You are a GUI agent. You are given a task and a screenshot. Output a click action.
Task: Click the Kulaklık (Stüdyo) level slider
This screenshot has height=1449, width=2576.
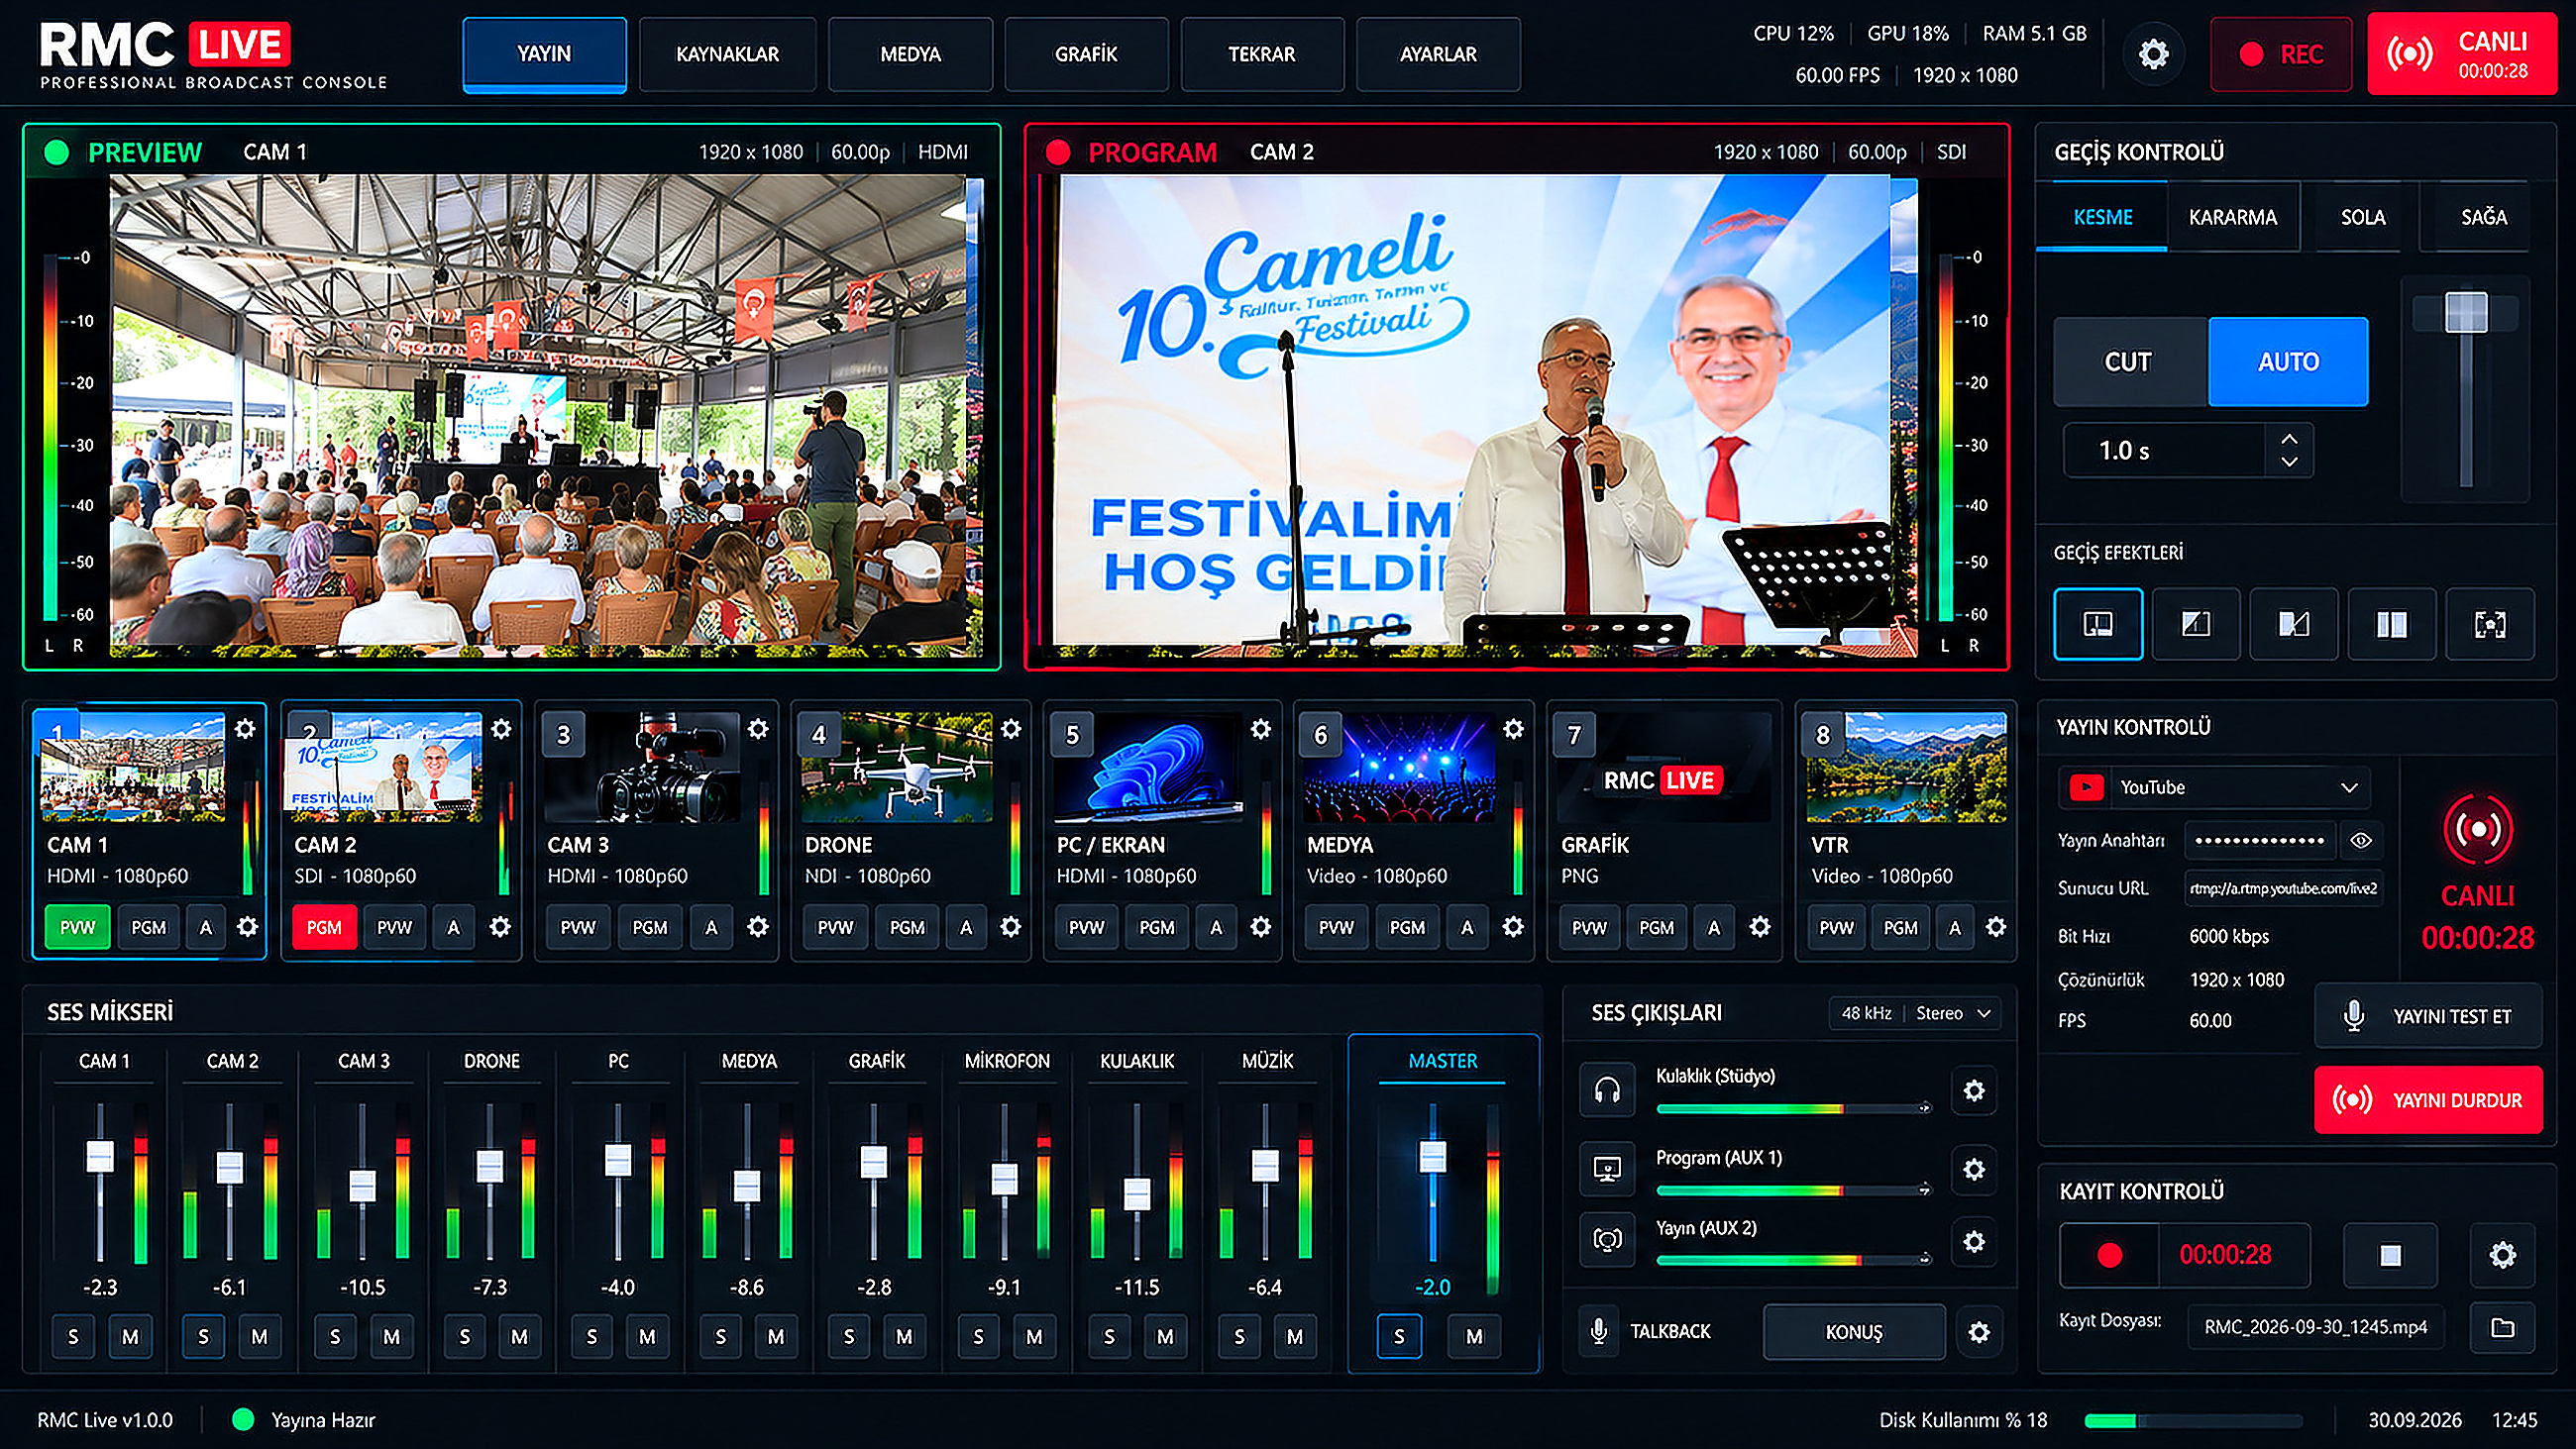coord(1795,1109)
